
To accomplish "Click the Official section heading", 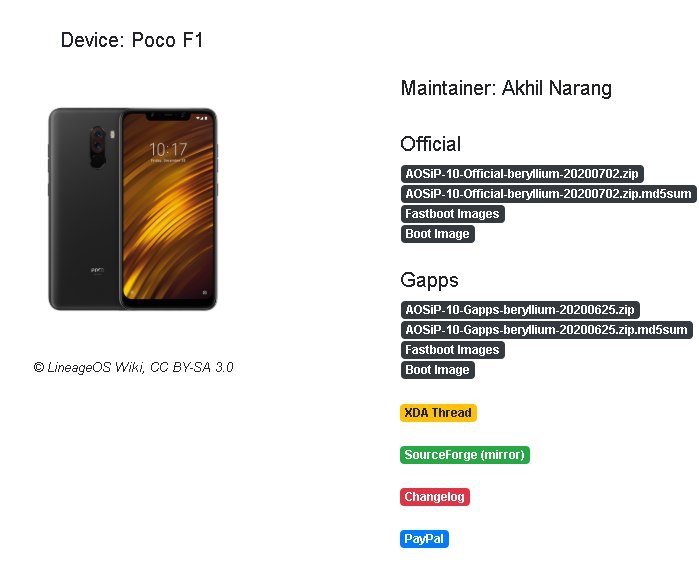I will pos(431,144).
